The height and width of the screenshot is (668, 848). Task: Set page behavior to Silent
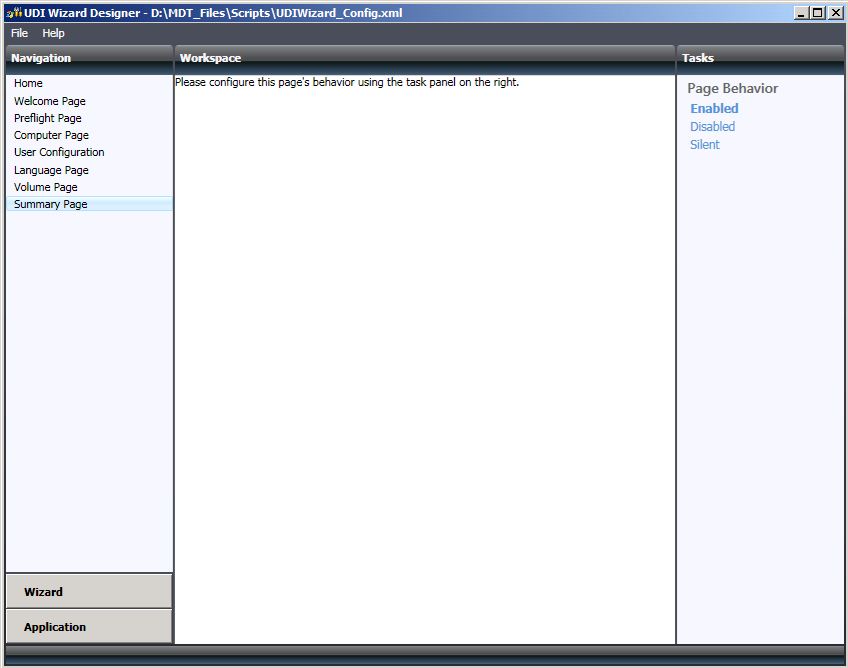pos(705,144)
